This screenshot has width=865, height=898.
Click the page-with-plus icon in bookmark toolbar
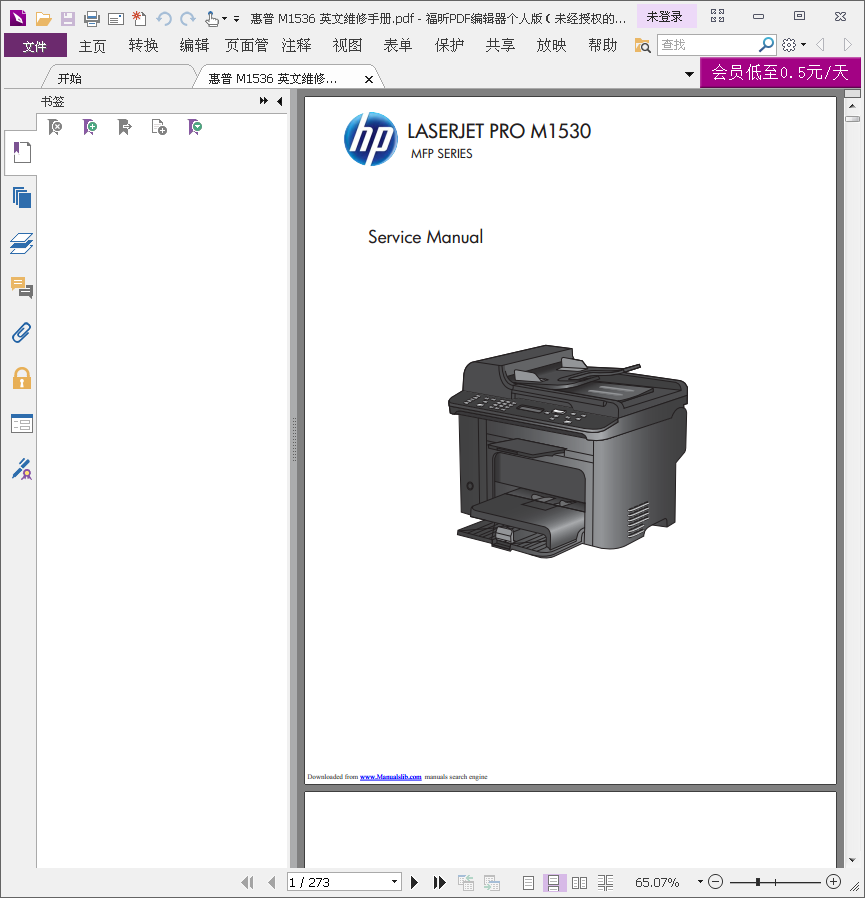click(159, 127)
